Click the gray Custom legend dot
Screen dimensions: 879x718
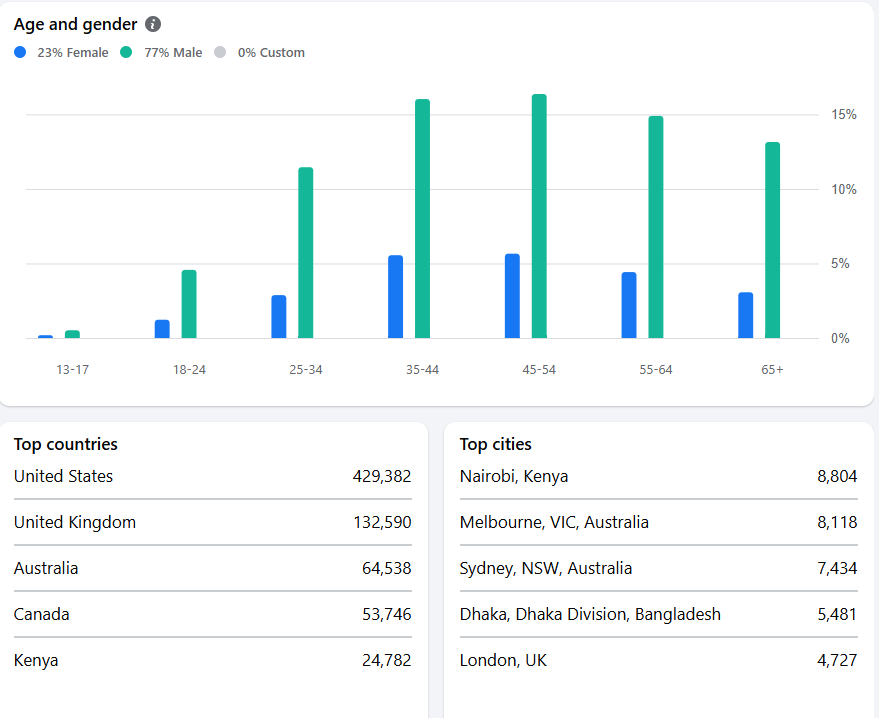pos(220,52)
